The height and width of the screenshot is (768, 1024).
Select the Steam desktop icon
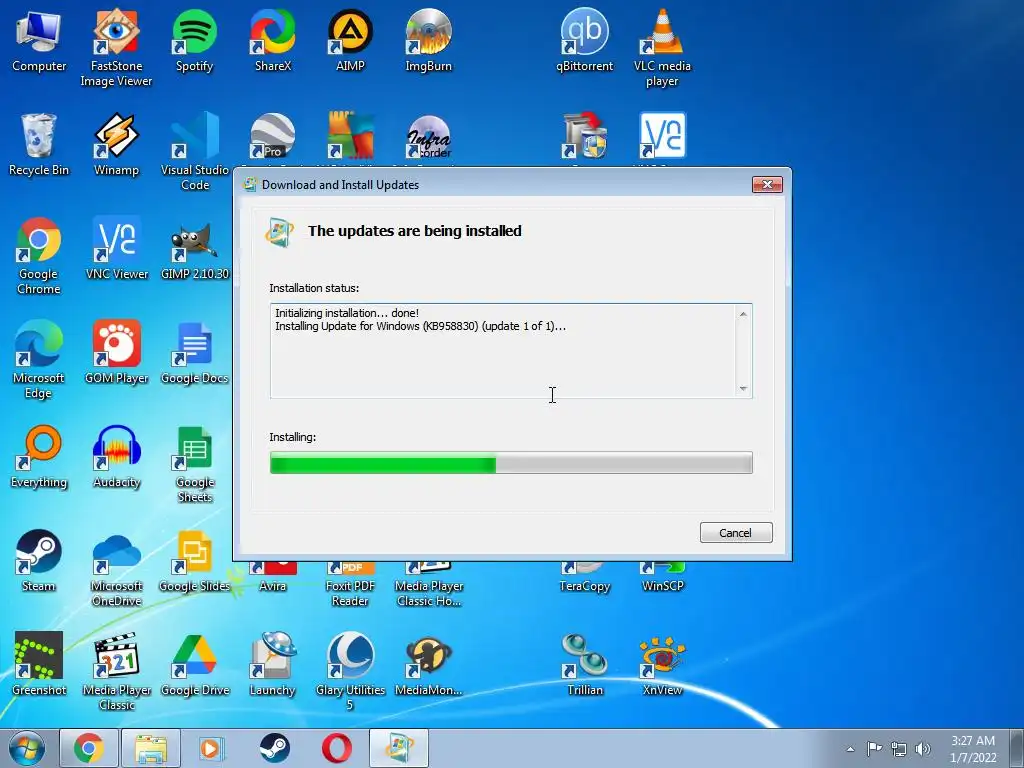tap(39, 561)
